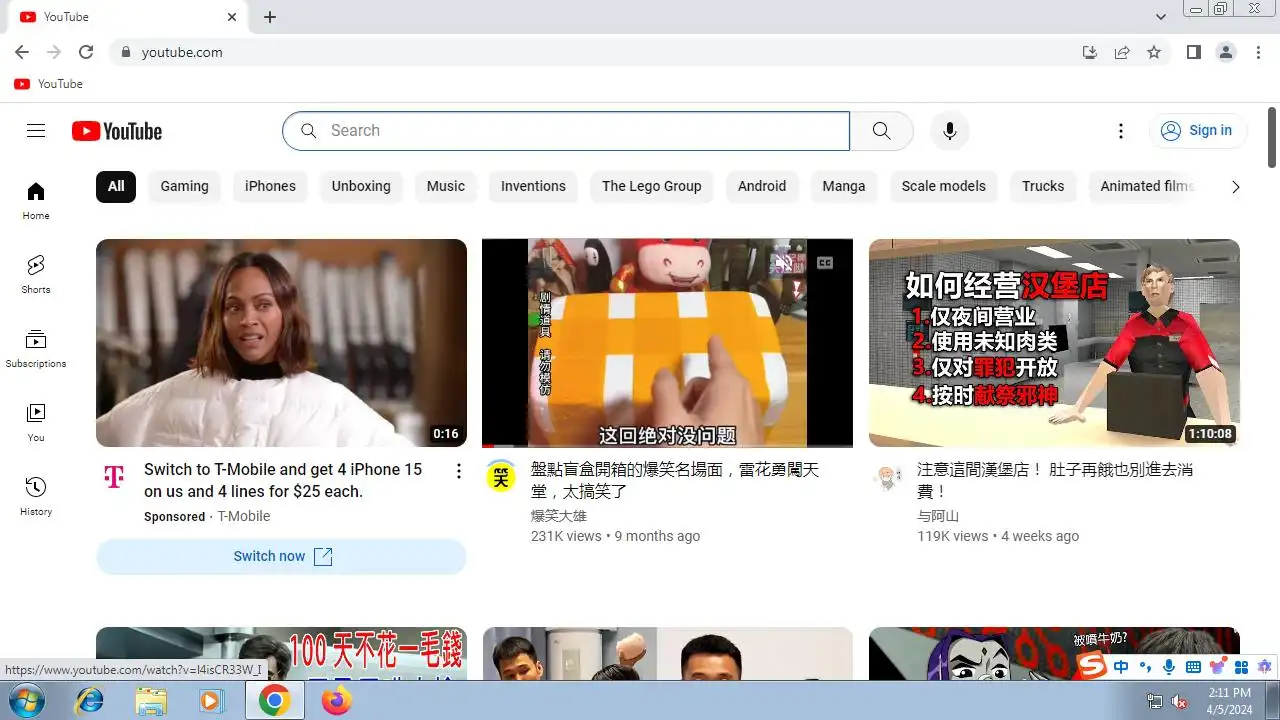The width and height of the screenshot is (1280, 720).
Task: Go to Home in the sidebar
Action: point(36,200)
